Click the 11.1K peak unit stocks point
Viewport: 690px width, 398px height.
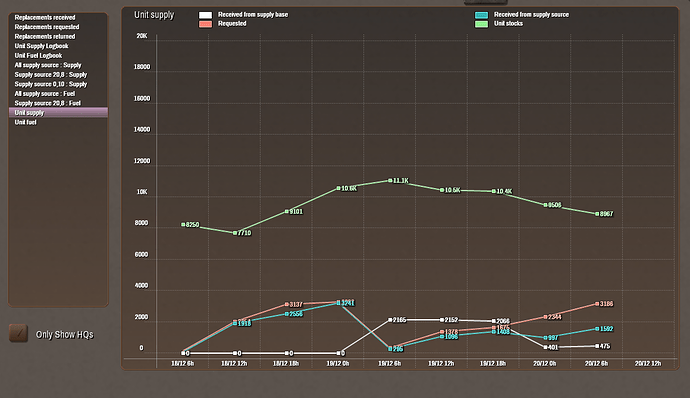click(390, 181)
